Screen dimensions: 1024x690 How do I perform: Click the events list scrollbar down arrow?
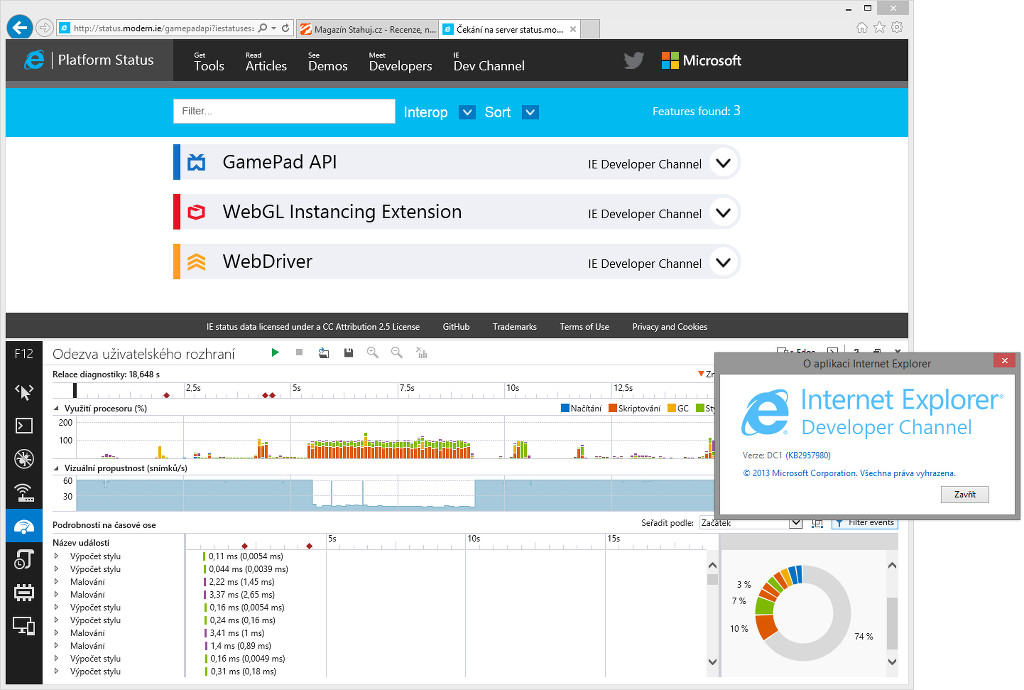[712, 661]
